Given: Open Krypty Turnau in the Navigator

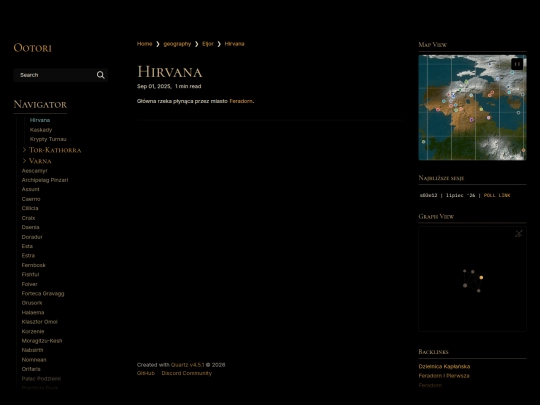Looking at the screenshot, I should click(x=48, y=139).
